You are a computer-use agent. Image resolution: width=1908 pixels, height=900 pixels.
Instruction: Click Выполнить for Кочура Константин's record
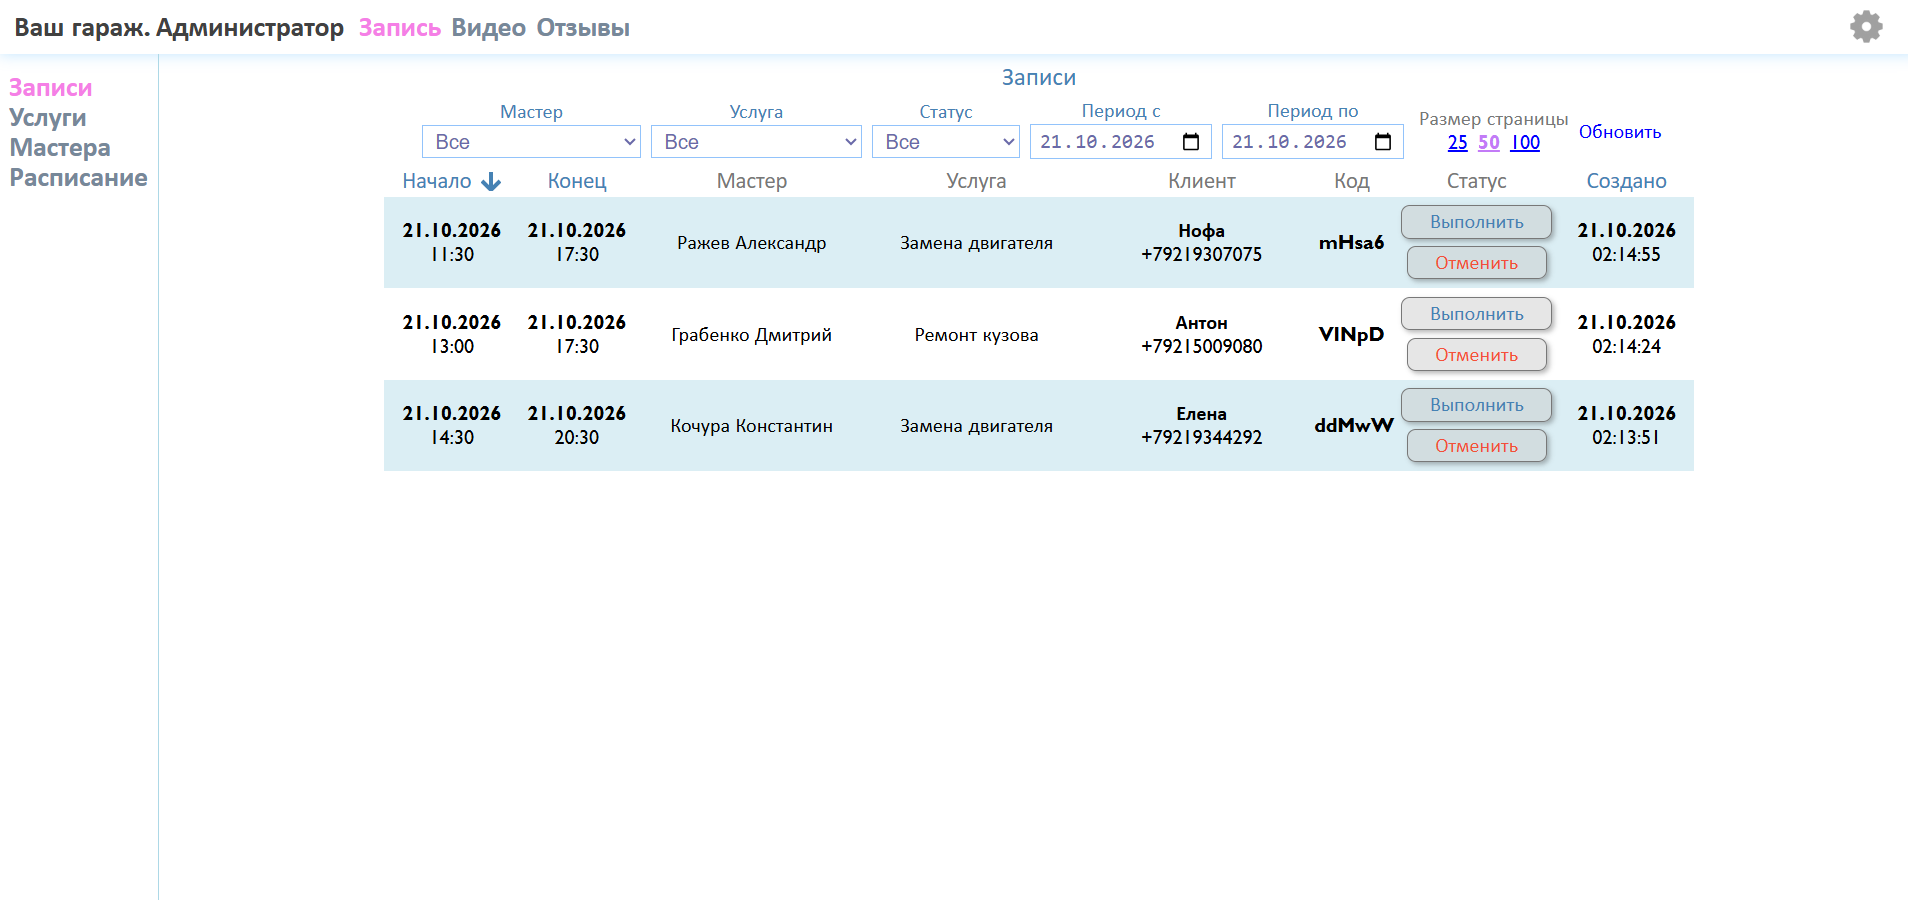pos(1476,405)
